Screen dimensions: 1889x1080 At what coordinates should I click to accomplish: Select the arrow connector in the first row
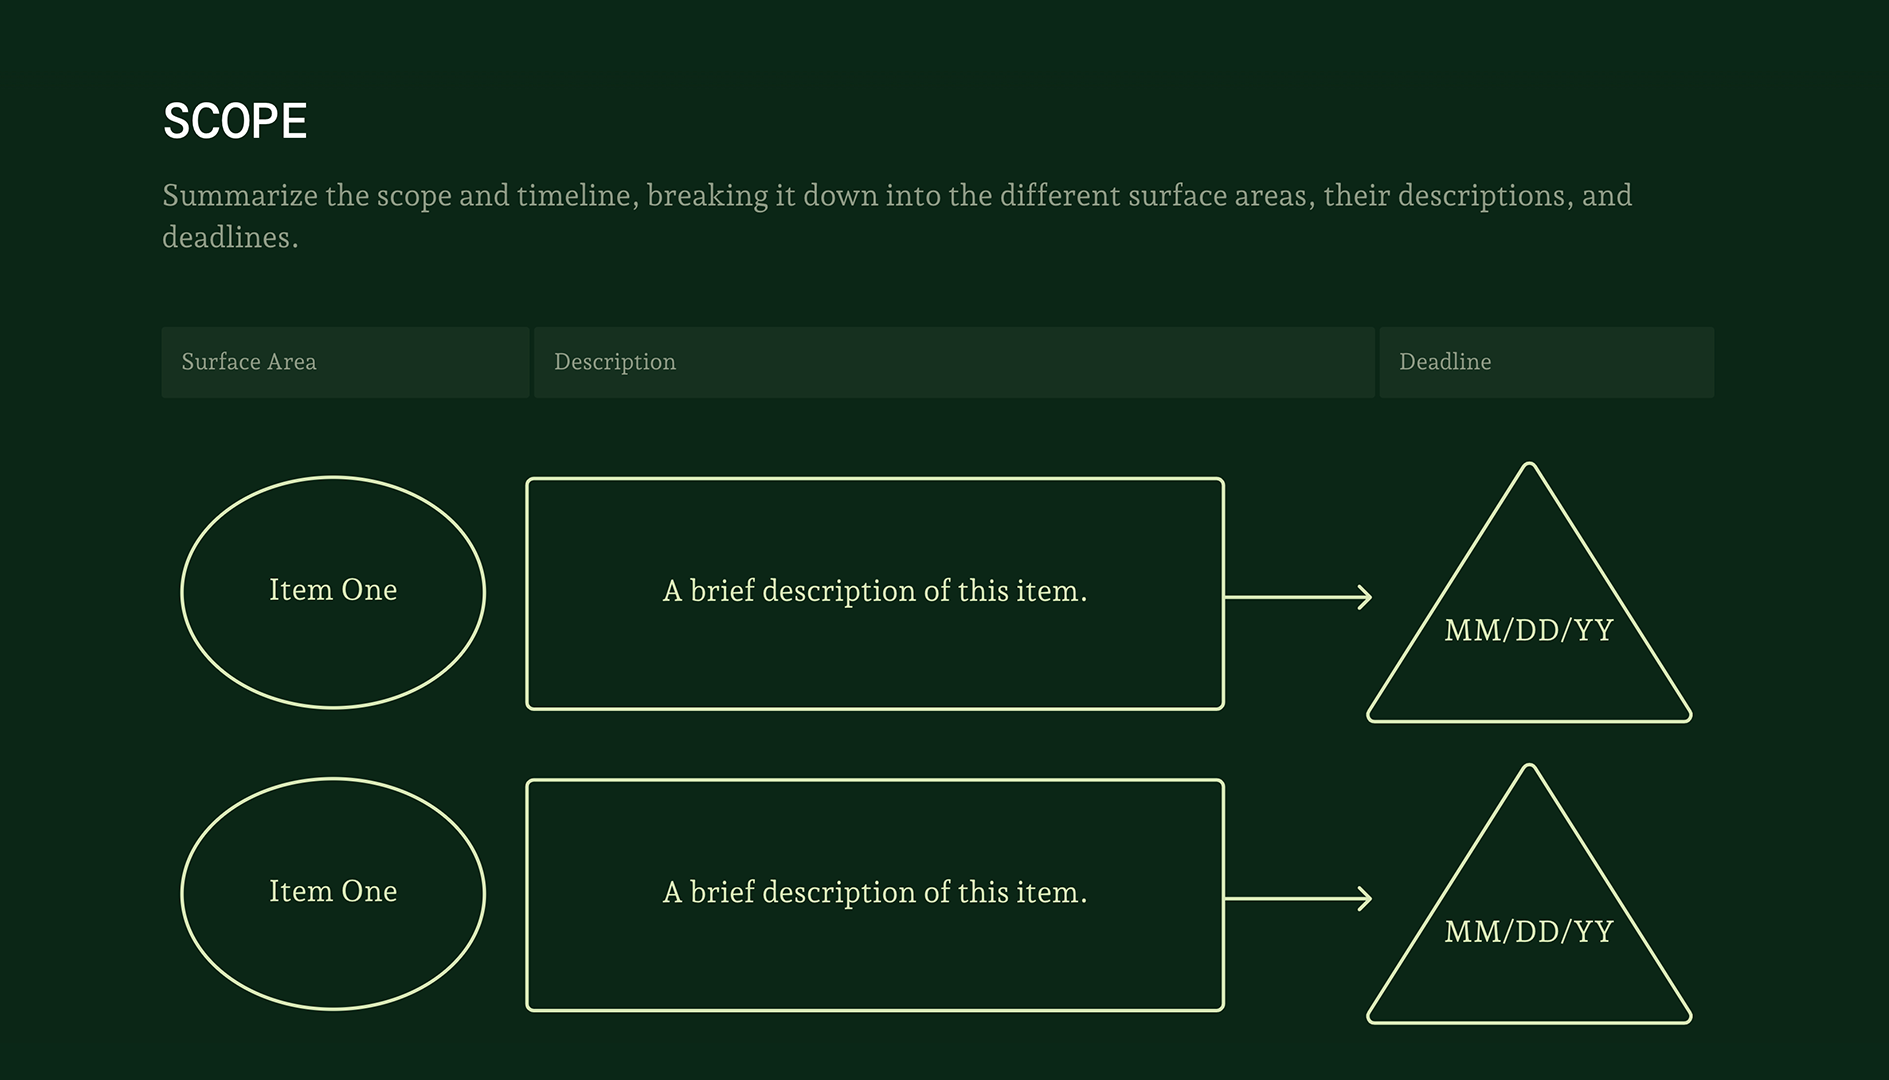[1298, 597]
